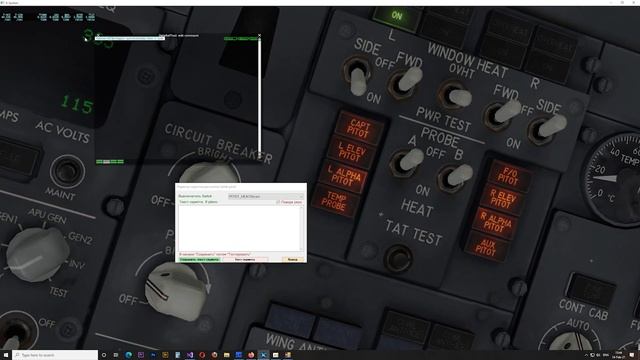640x360 pixels.
Task: Push the TAT TEST button
Action: pos(398,258)
